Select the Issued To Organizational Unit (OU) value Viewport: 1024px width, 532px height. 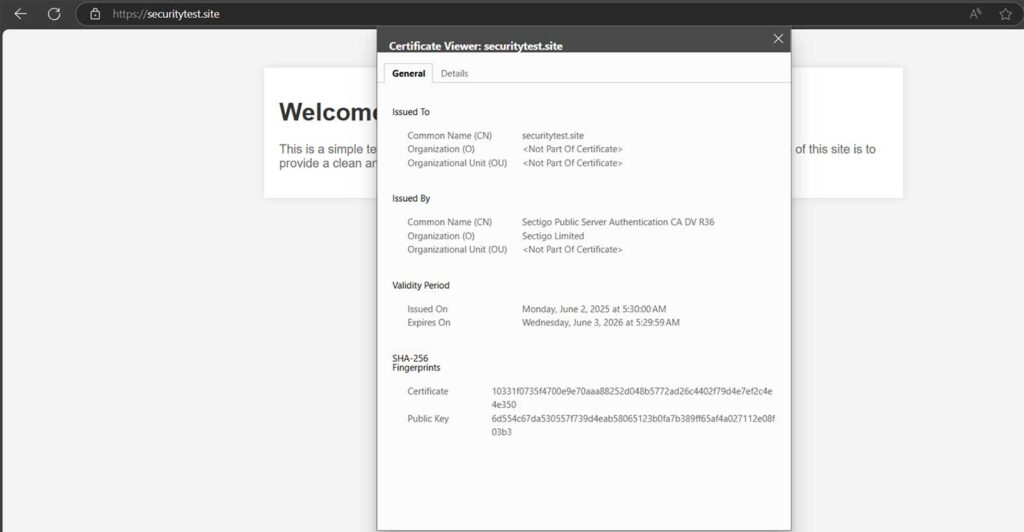click(x=572, y=163)
